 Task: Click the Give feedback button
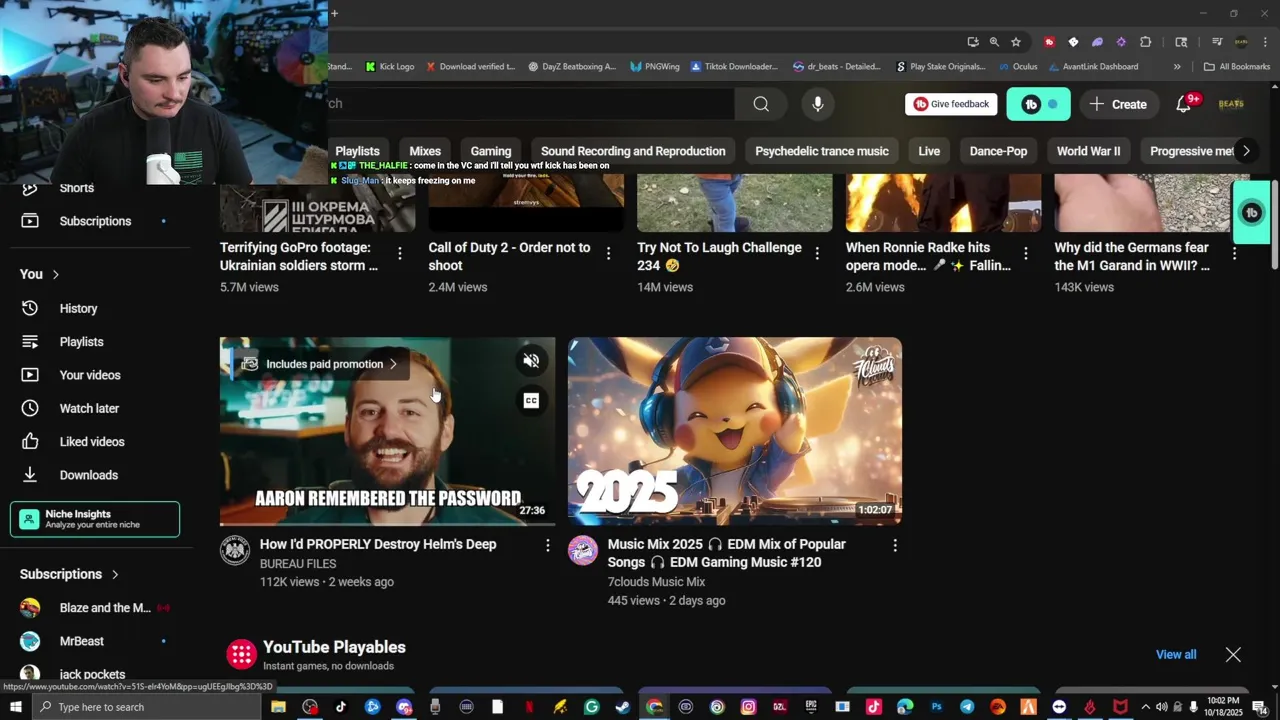click(951, 104)
